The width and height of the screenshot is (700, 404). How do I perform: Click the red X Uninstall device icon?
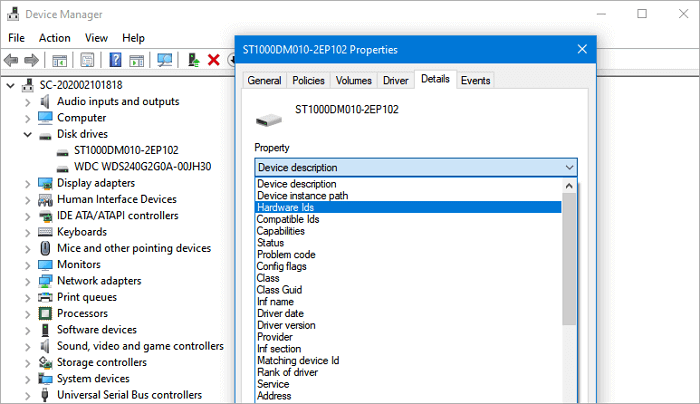[214, 61]
